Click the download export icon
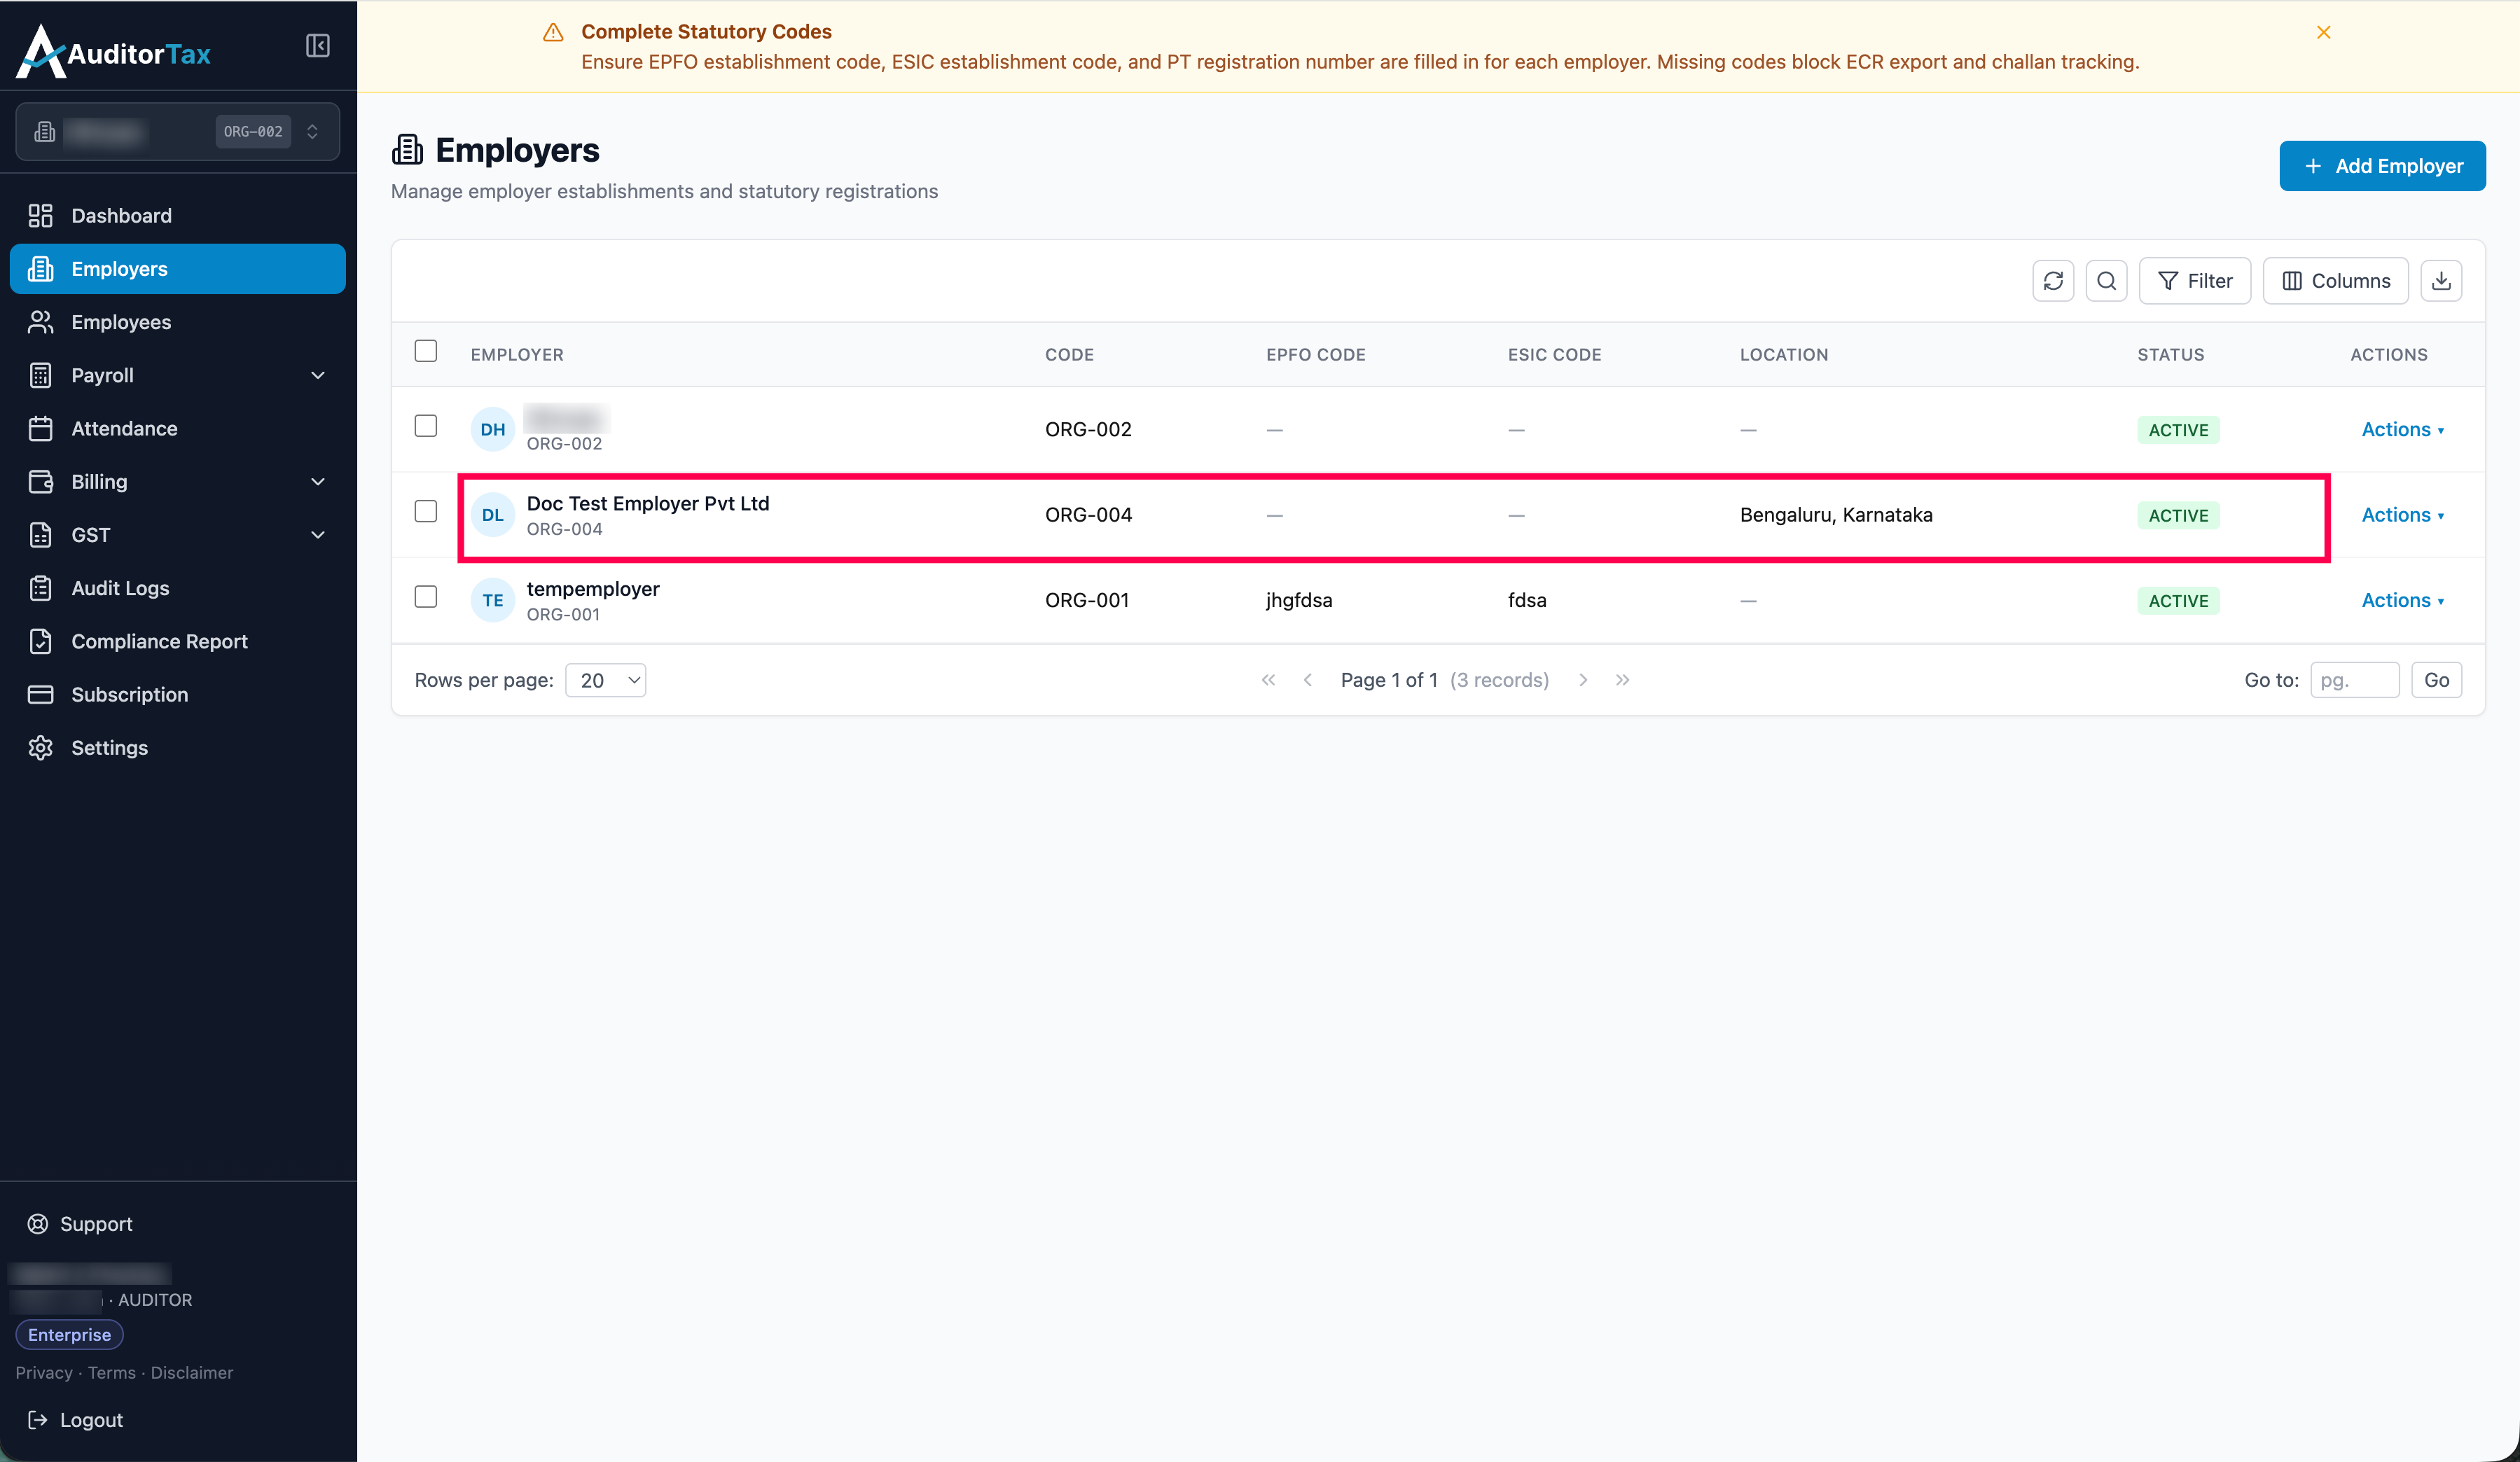This screenshot has width=2520, height=1462. [x=2441, y=281]
